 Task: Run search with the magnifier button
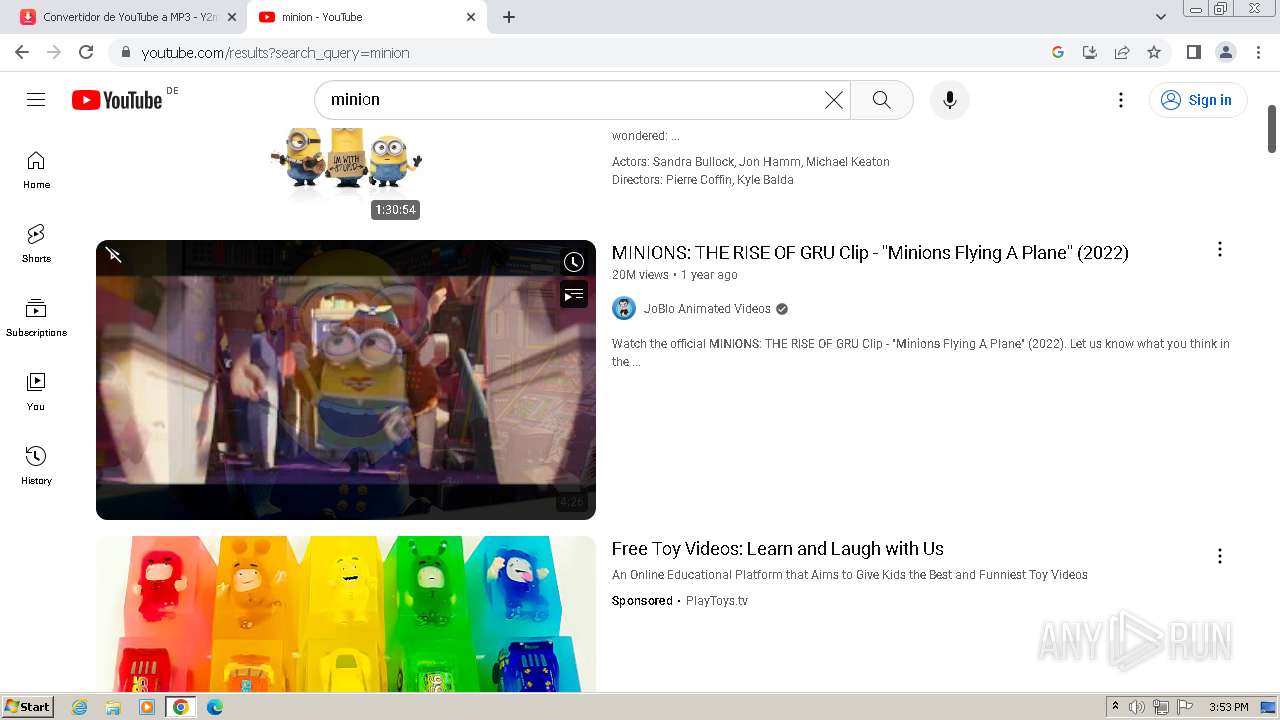coord(881,100)
